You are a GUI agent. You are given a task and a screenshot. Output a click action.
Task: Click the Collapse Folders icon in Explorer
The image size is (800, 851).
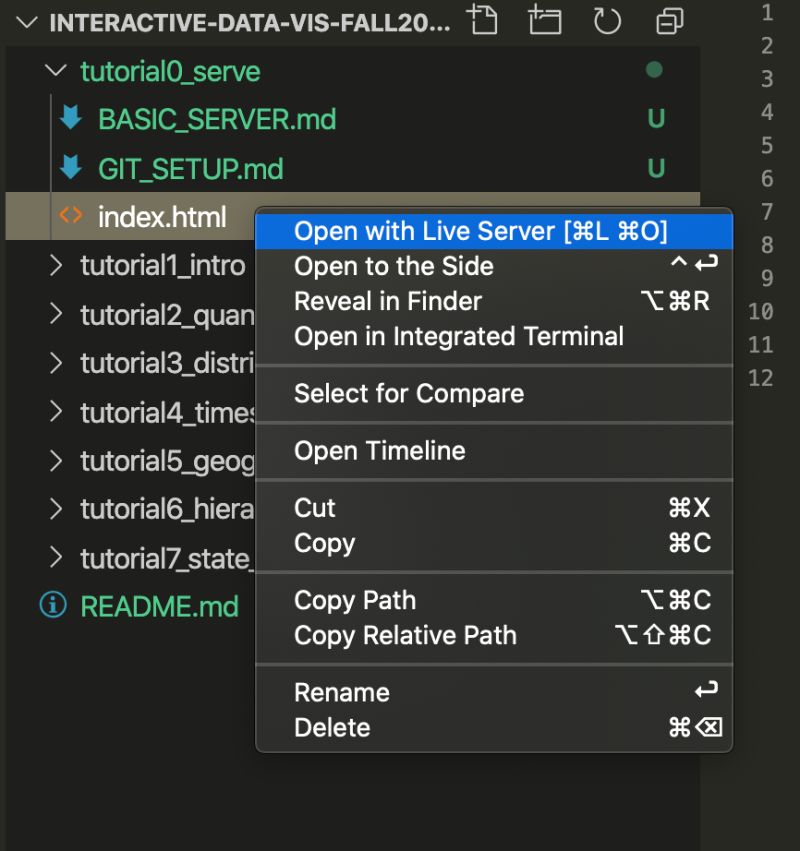(669, 20)
